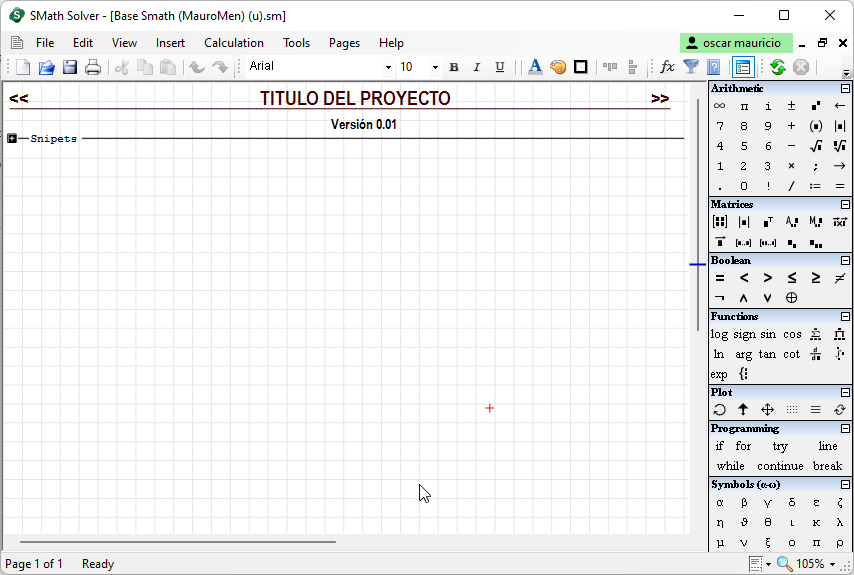Open the Calculation menu
This screenshot has width=854, height=575.
[234, 43]
